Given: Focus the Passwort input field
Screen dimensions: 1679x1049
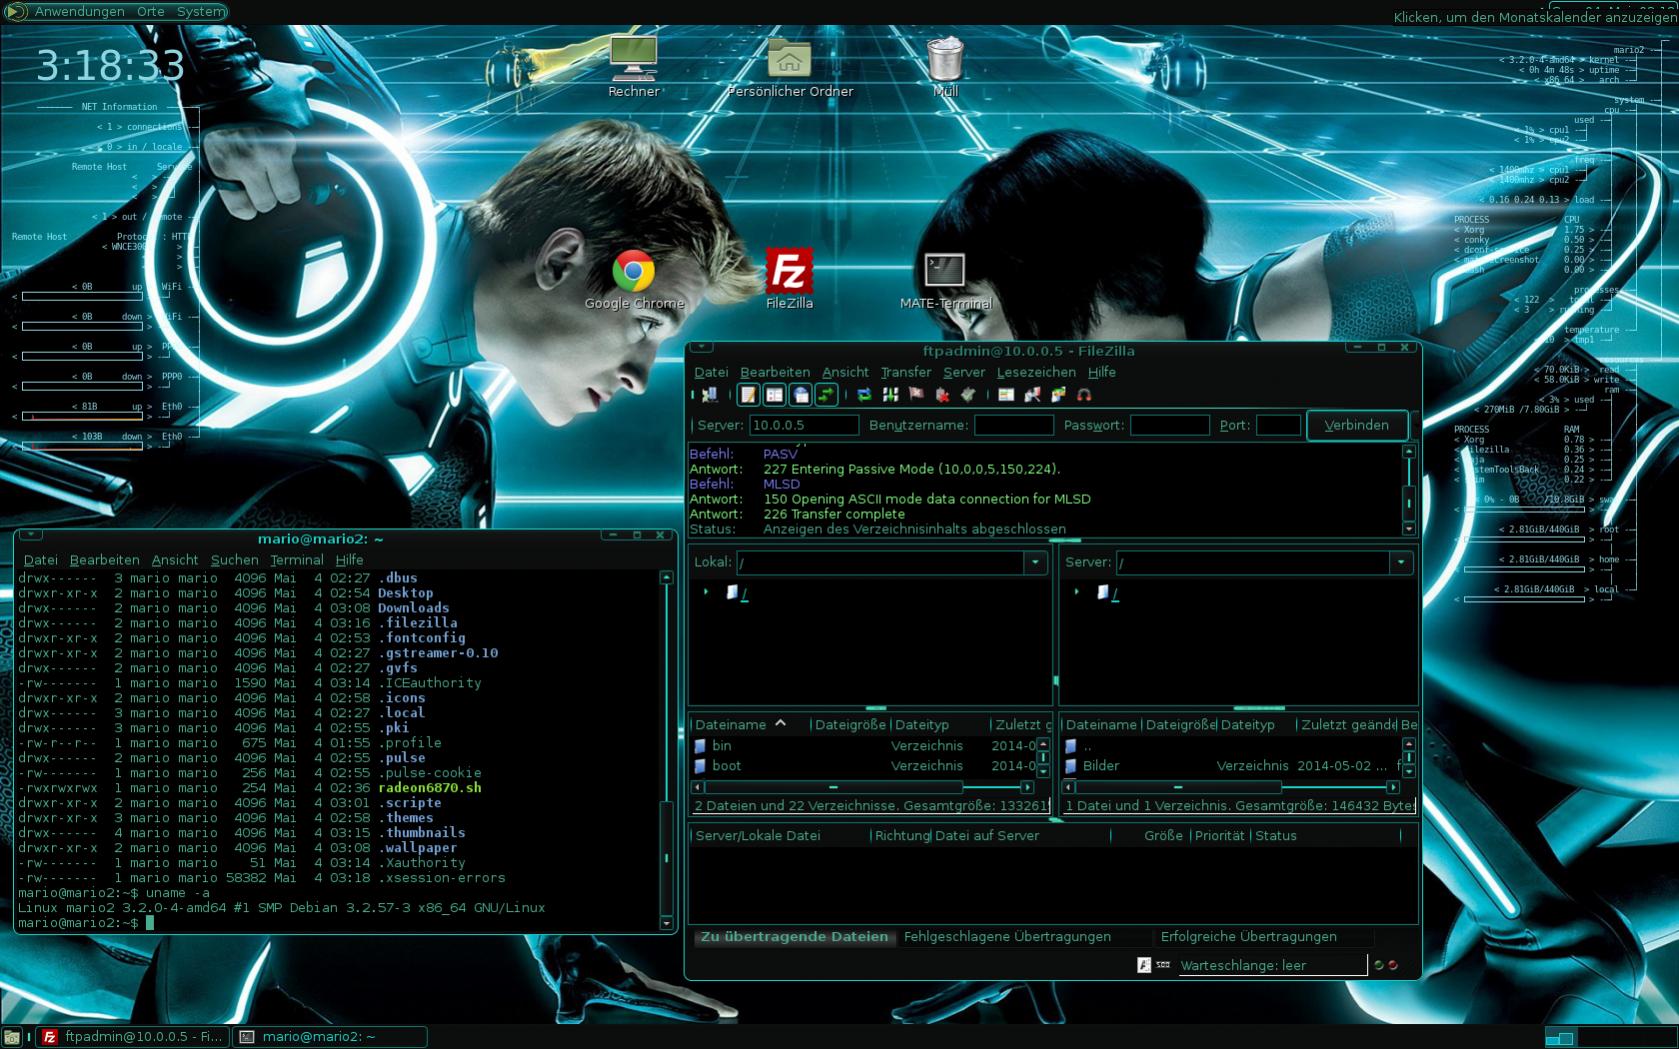Looking at the screenshot, I should coord(1169,425).
